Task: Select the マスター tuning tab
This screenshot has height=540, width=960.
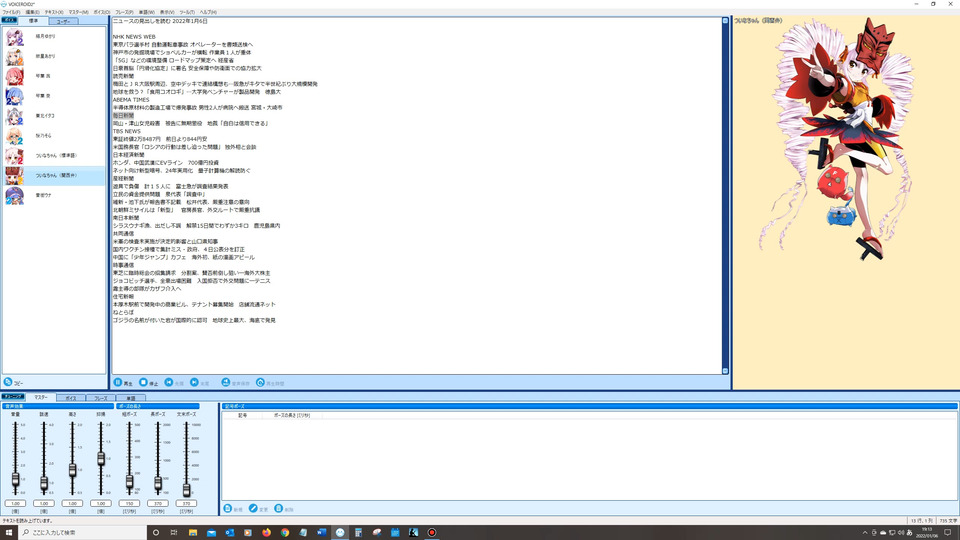Action: [x=41, y=397]
